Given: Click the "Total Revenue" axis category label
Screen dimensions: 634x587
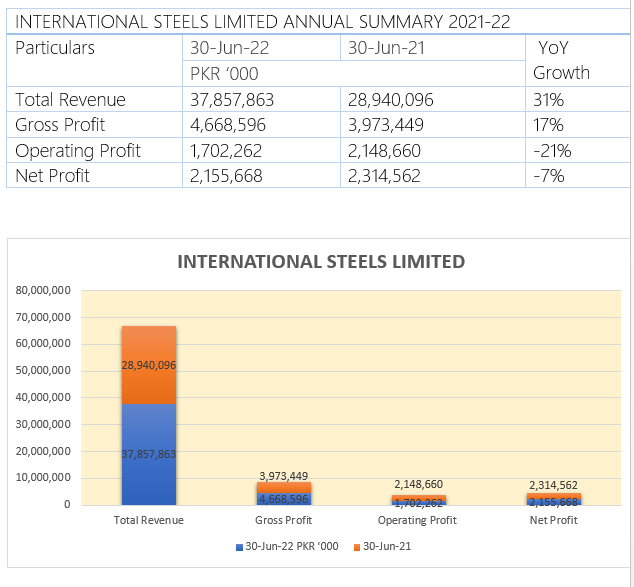Looking at the screenshot, I should tap(149, 520).
